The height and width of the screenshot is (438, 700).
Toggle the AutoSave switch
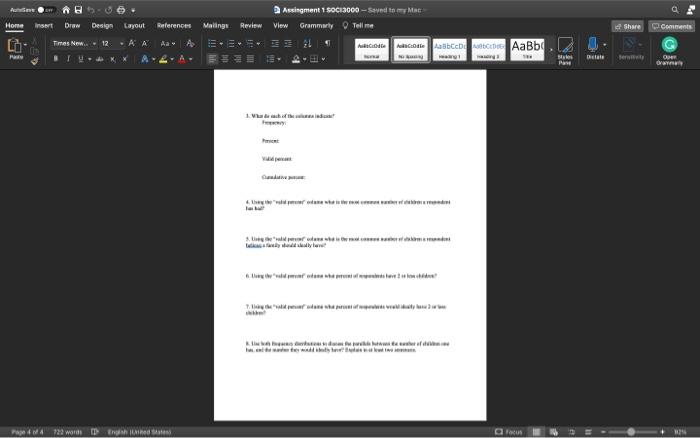click(x=46, y=10)
